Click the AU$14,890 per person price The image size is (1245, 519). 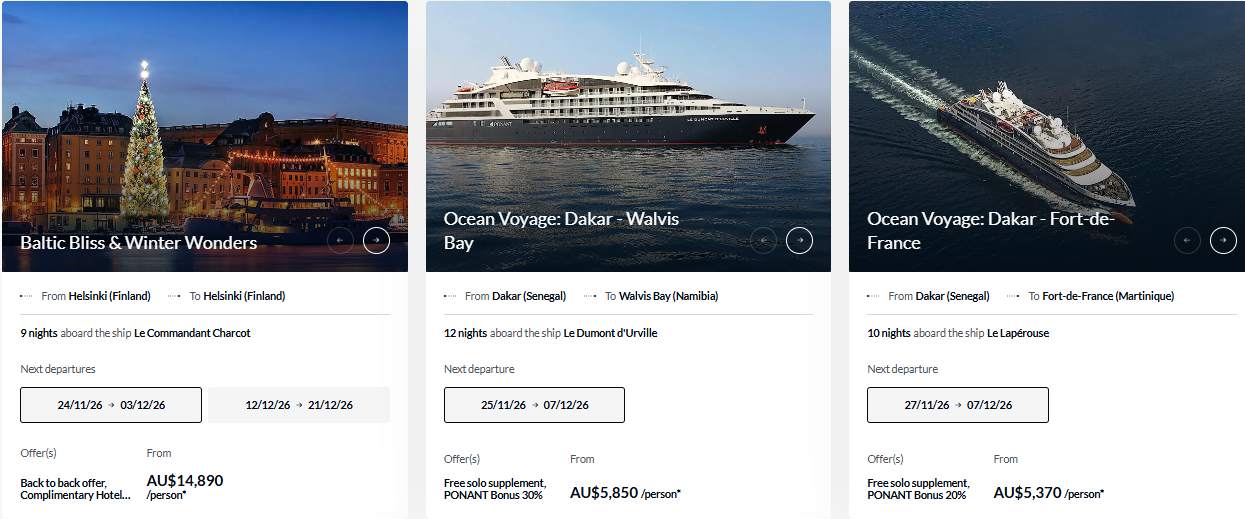[x=185, y=487]
